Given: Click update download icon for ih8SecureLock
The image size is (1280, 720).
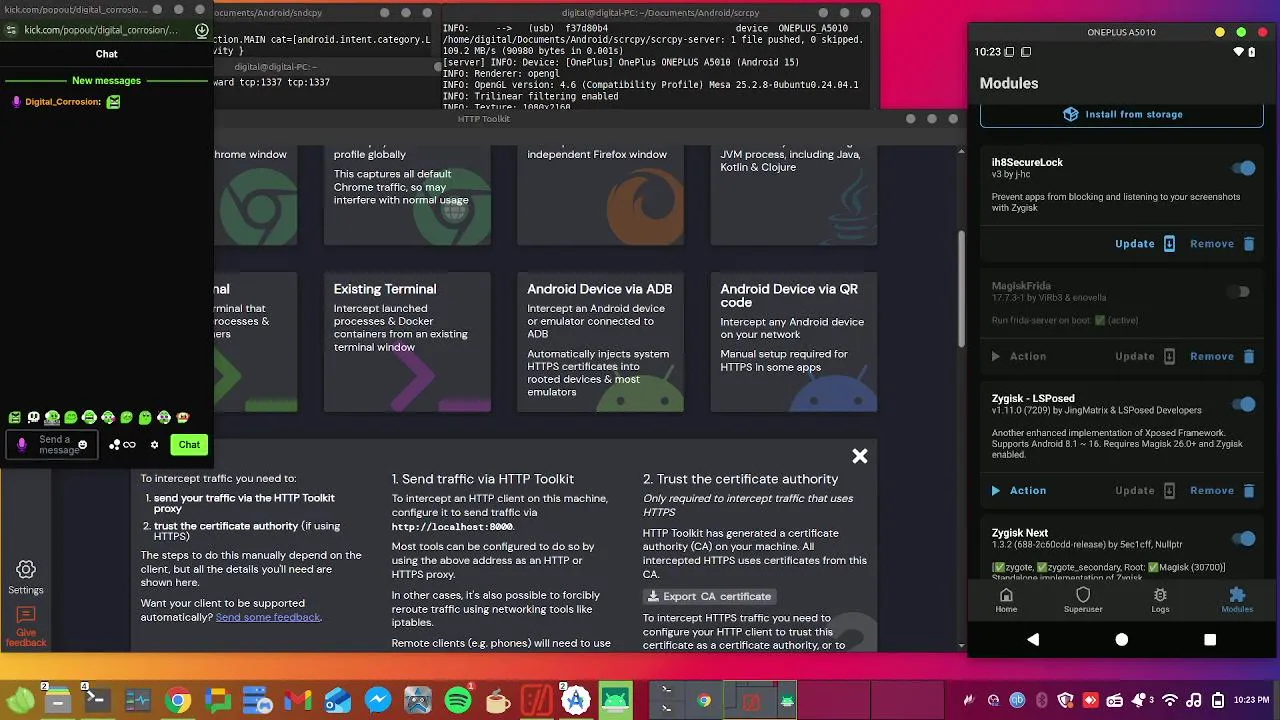Looking at the screenshot, I should coord(1169,244).
